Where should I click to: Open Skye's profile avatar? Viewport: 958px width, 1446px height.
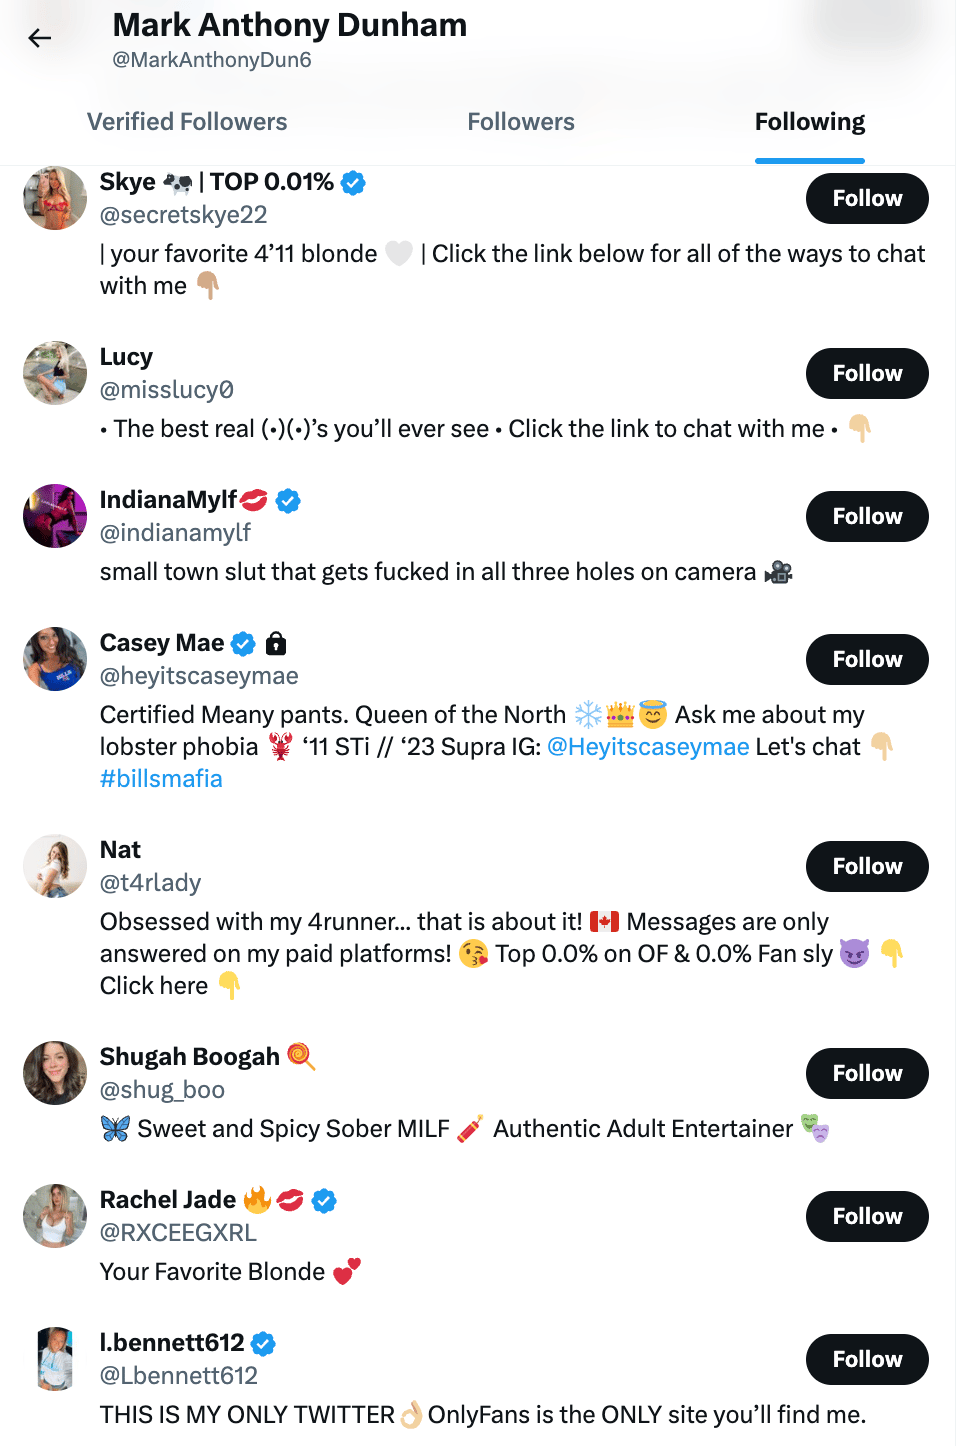(55, 198)
